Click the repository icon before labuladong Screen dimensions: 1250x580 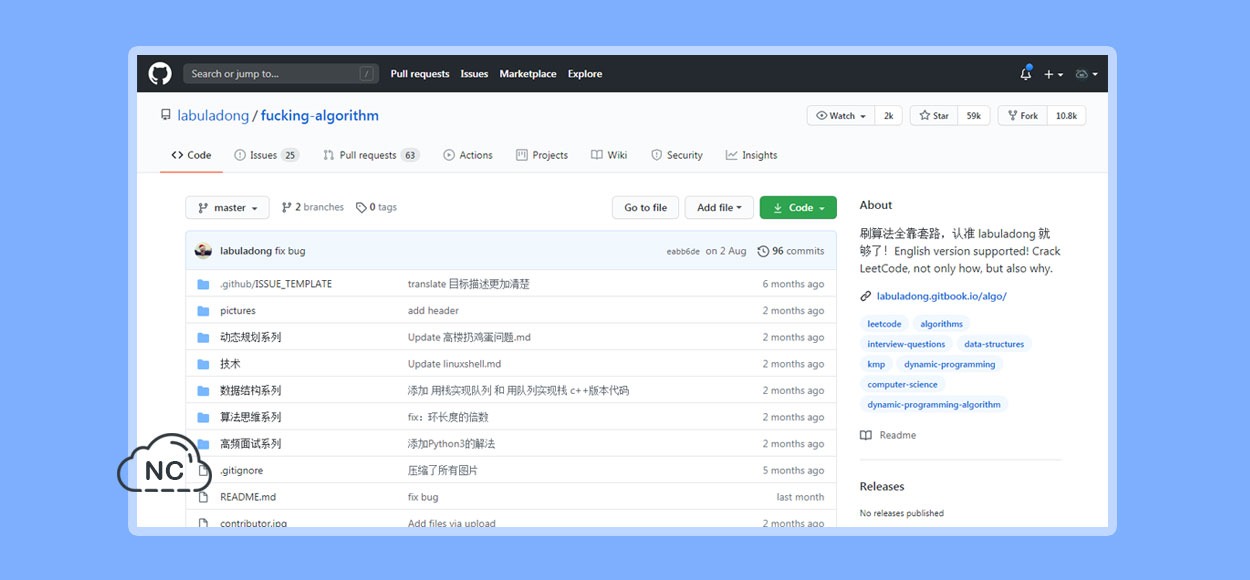(x=166, y=116)
